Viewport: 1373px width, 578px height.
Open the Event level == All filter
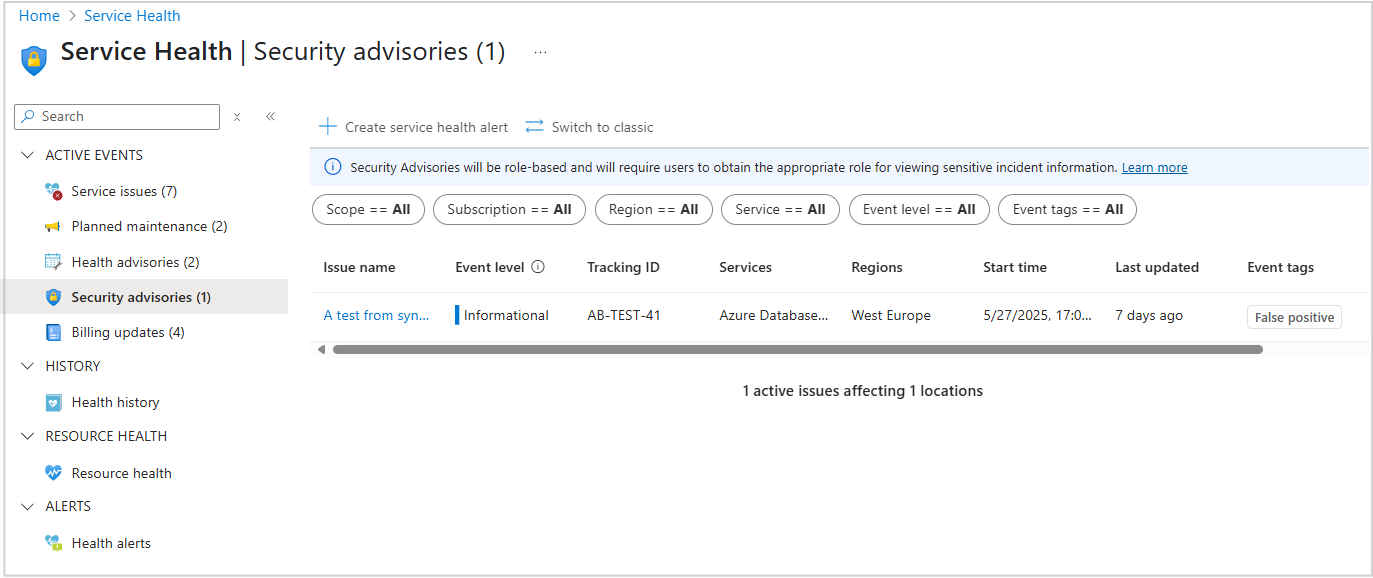(919, 210)
